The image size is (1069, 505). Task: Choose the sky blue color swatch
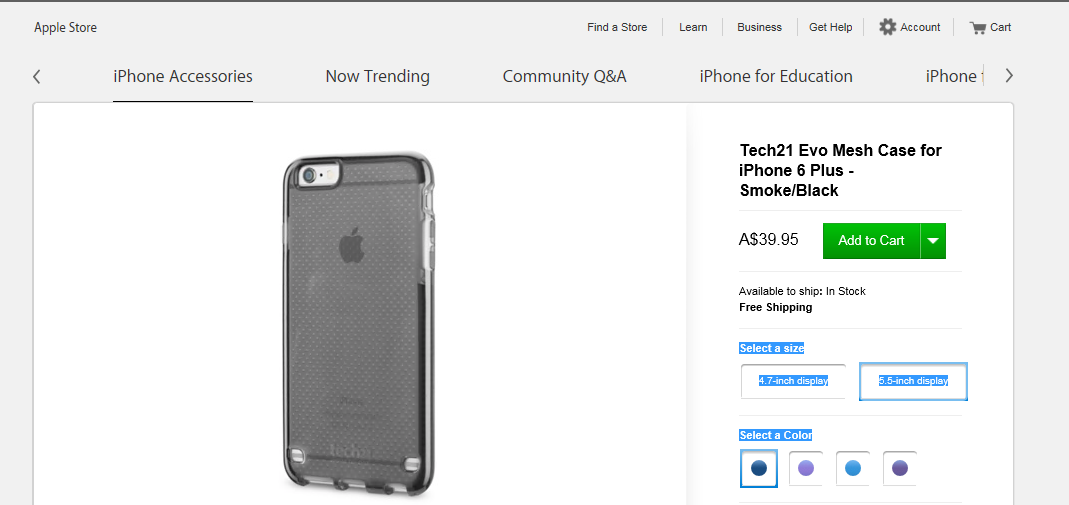point(853,468)
